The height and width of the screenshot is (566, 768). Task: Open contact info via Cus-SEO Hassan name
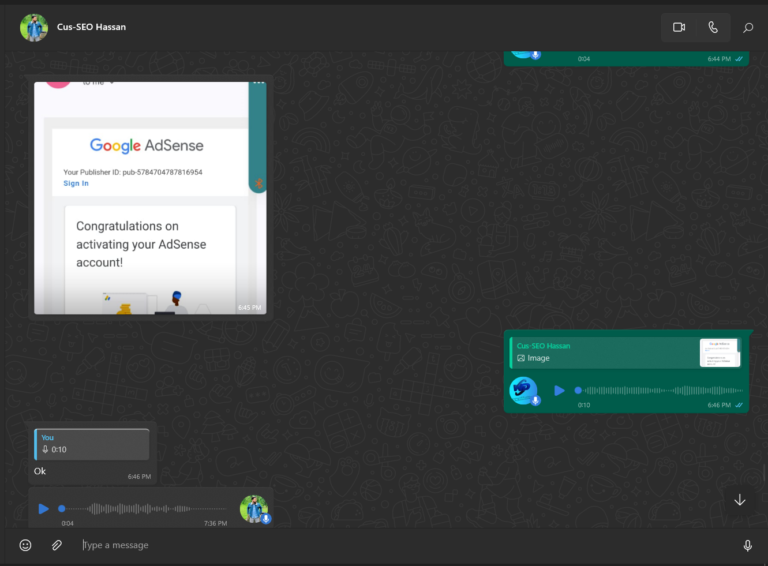(92, 27)
